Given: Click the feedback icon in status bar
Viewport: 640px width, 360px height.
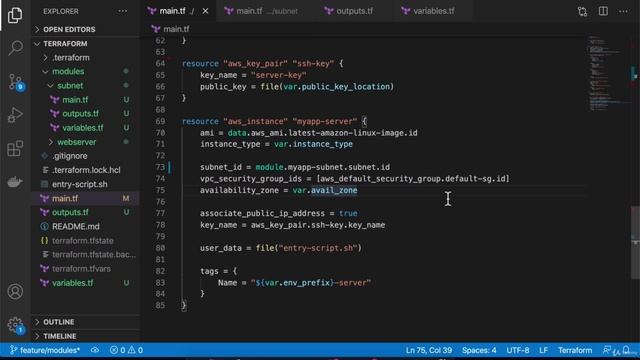Looking at the screenshot, I should (607, 350).
